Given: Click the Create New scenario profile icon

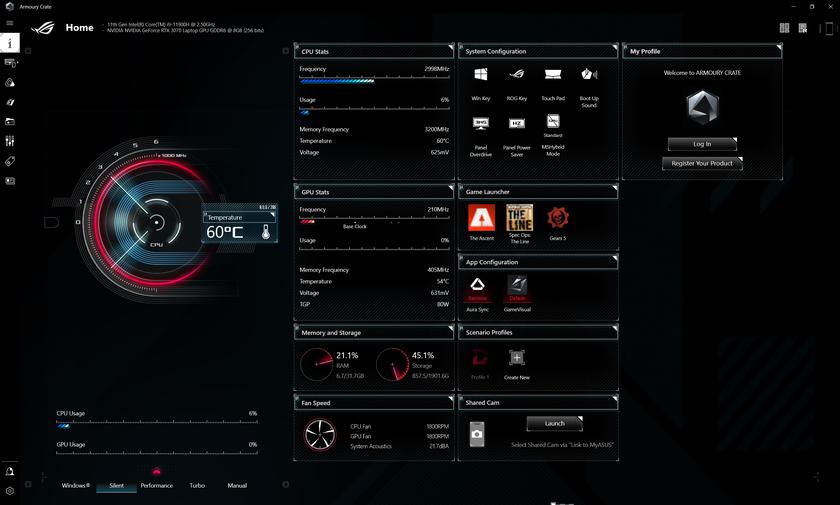Looking at the screenshot, I should point(517,358).
